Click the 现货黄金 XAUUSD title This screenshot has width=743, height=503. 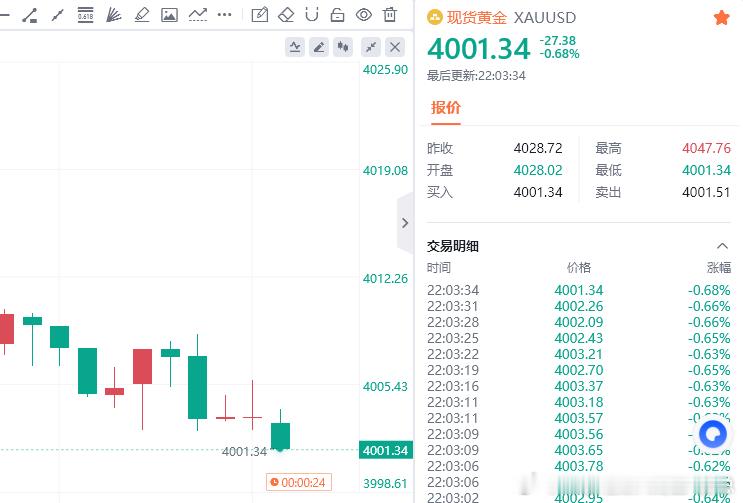pos(511,18)
